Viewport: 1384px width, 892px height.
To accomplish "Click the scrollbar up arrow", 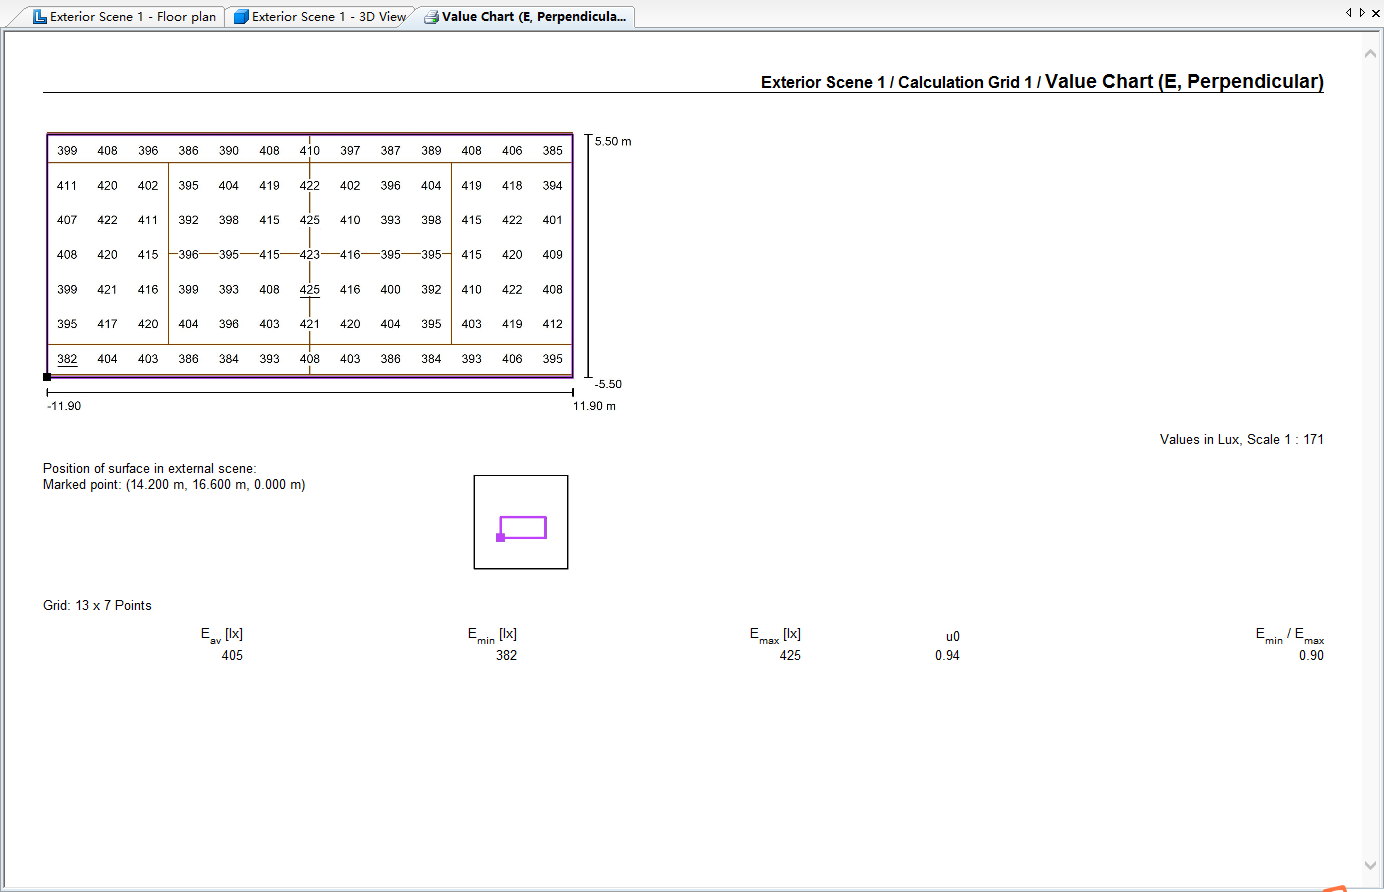I will pos(1370,53).
